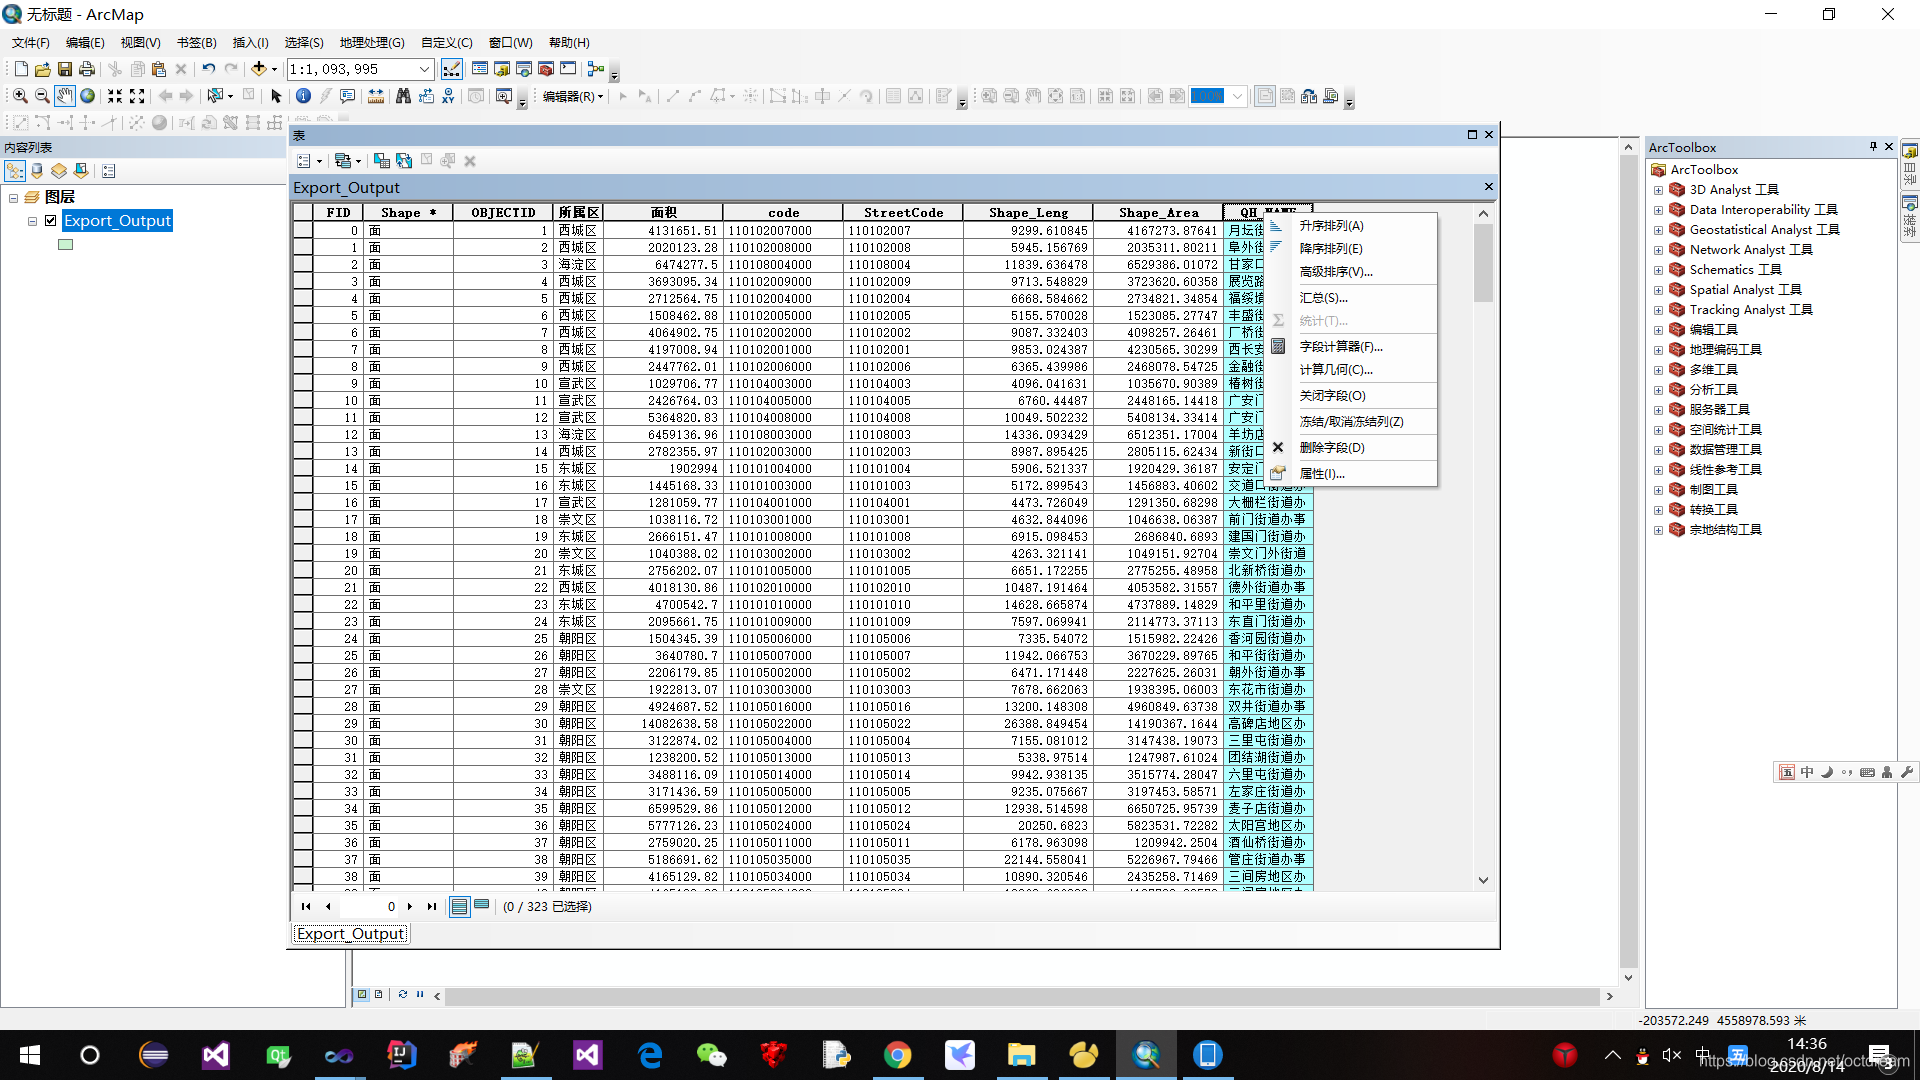Viewport: 1920px width, 1080px height.
Task: Open Chrome from the Windows taskbar
Action: click(897, 1055)
